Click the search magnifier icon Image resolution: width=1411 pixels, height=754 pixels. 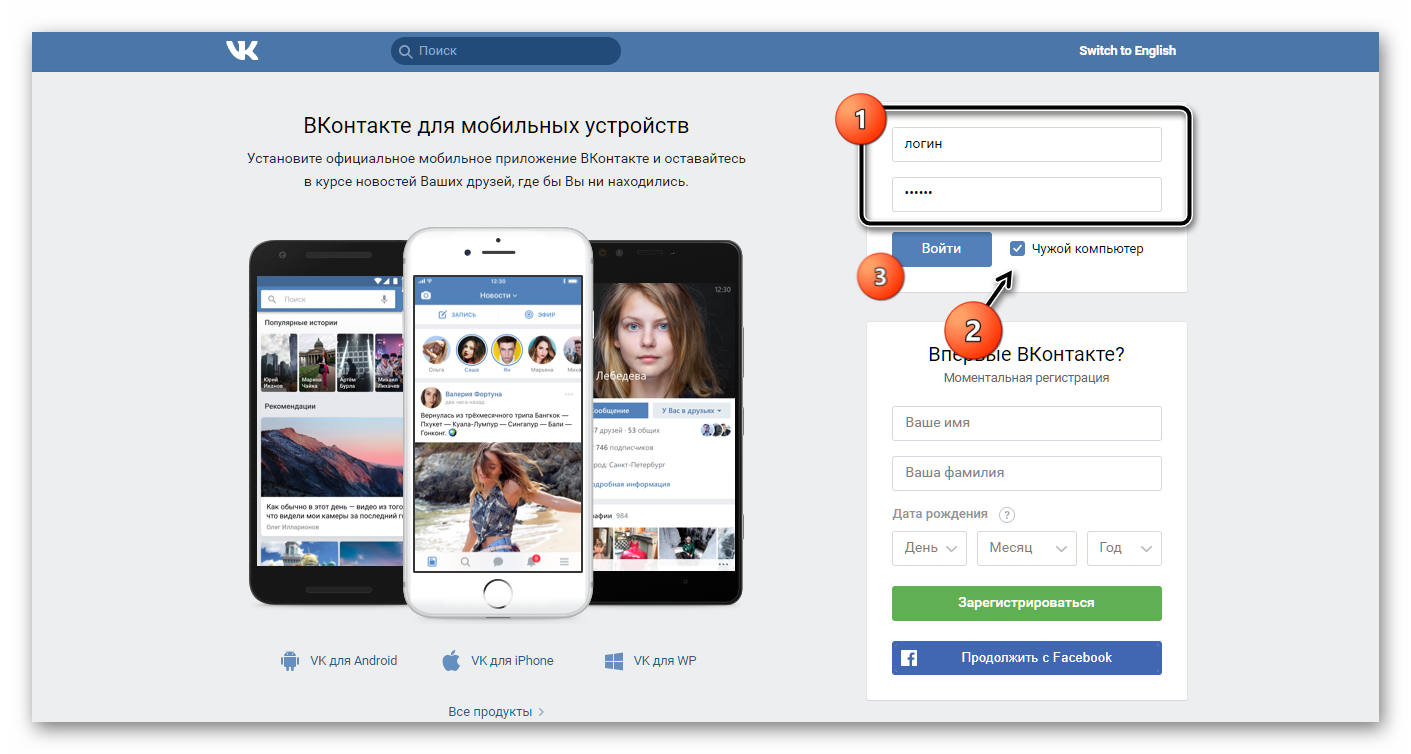click(x=405, y=51)
